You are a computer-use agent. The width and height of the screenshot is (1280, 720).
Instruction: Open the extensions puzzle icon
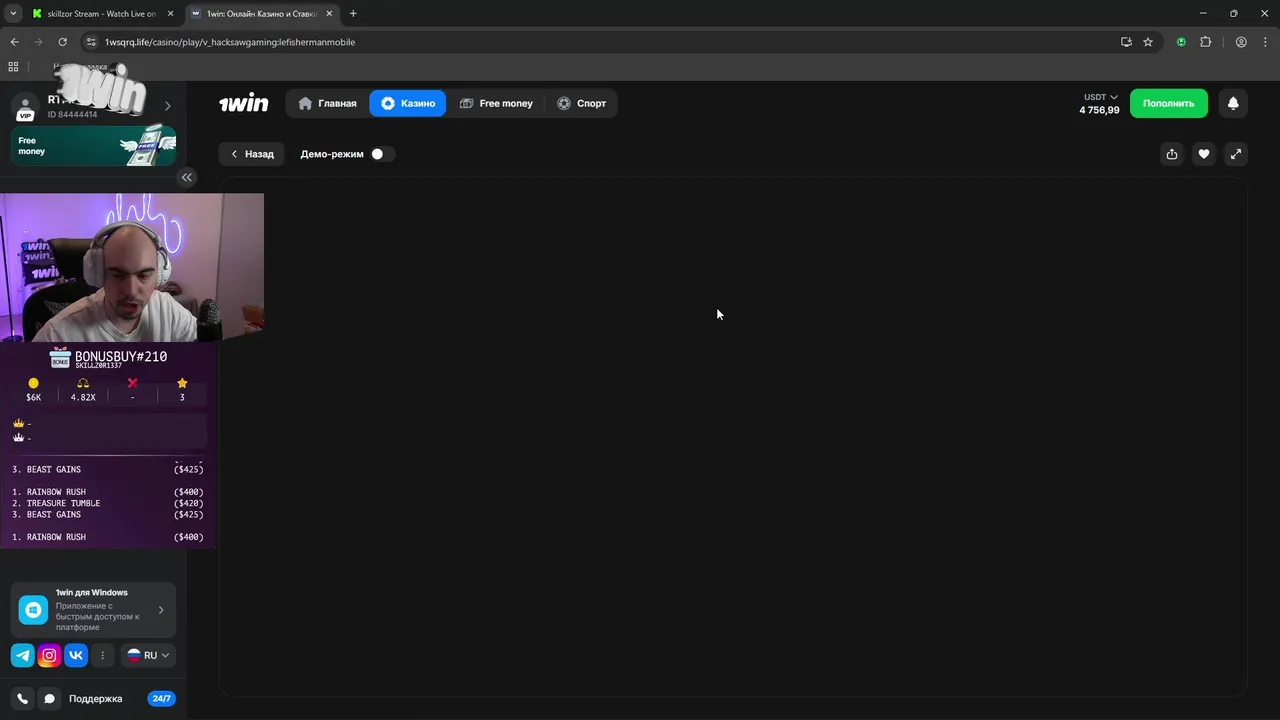[x=1205, y=42]
